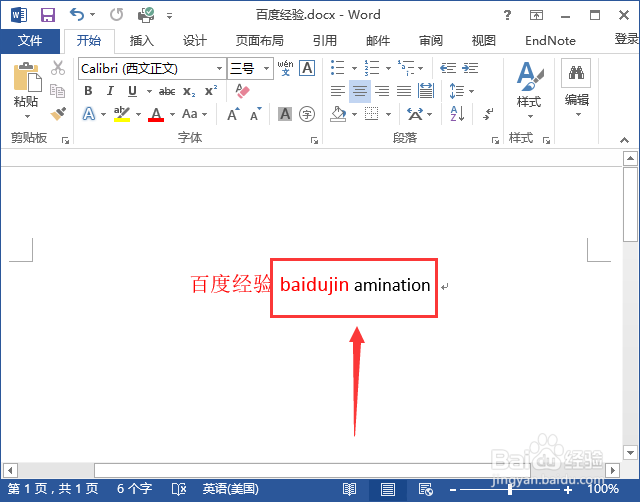Viewport: 640px width, 502px height.
Task: Click the Paste clipboard icon
Action: tap(27, 78)
